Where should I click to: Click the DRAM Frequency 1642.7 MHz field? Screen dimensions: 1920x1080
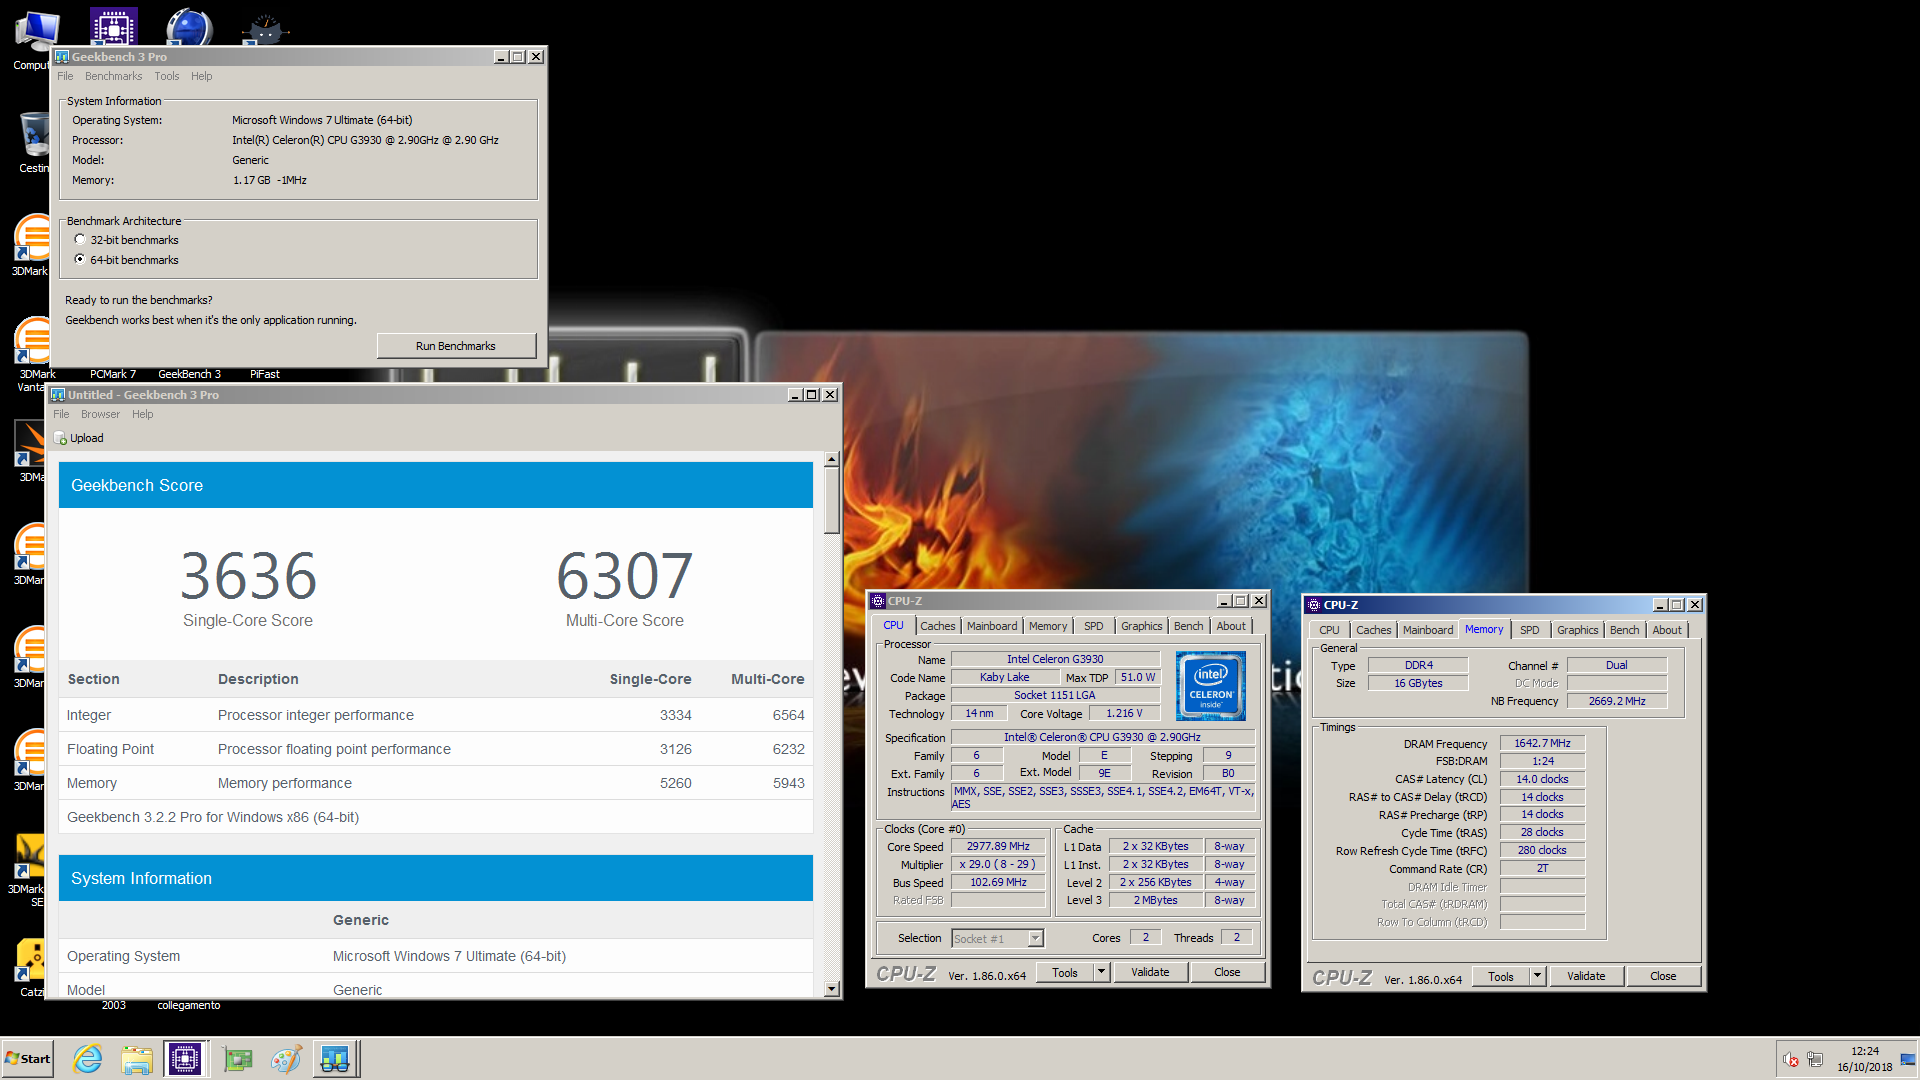click(x=1542, y=743)
